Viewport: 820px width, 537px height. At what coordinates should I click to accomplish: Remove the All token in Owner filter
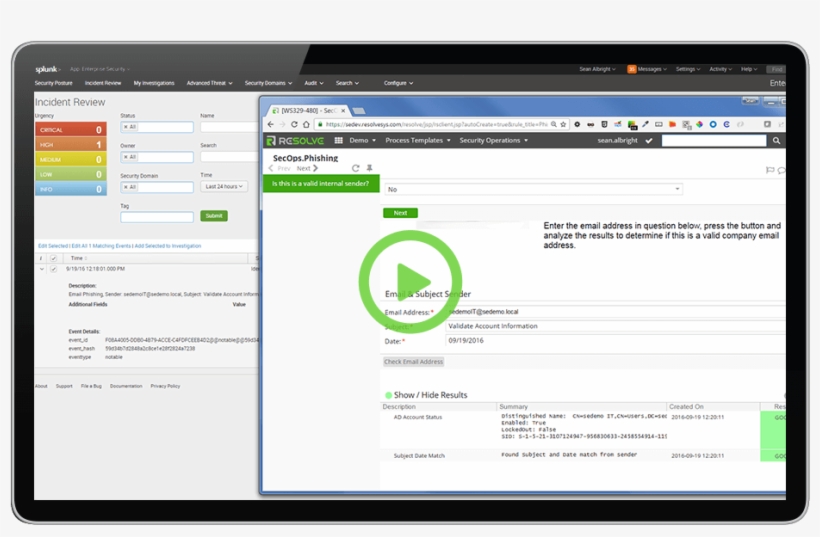(x=126, y=157)
